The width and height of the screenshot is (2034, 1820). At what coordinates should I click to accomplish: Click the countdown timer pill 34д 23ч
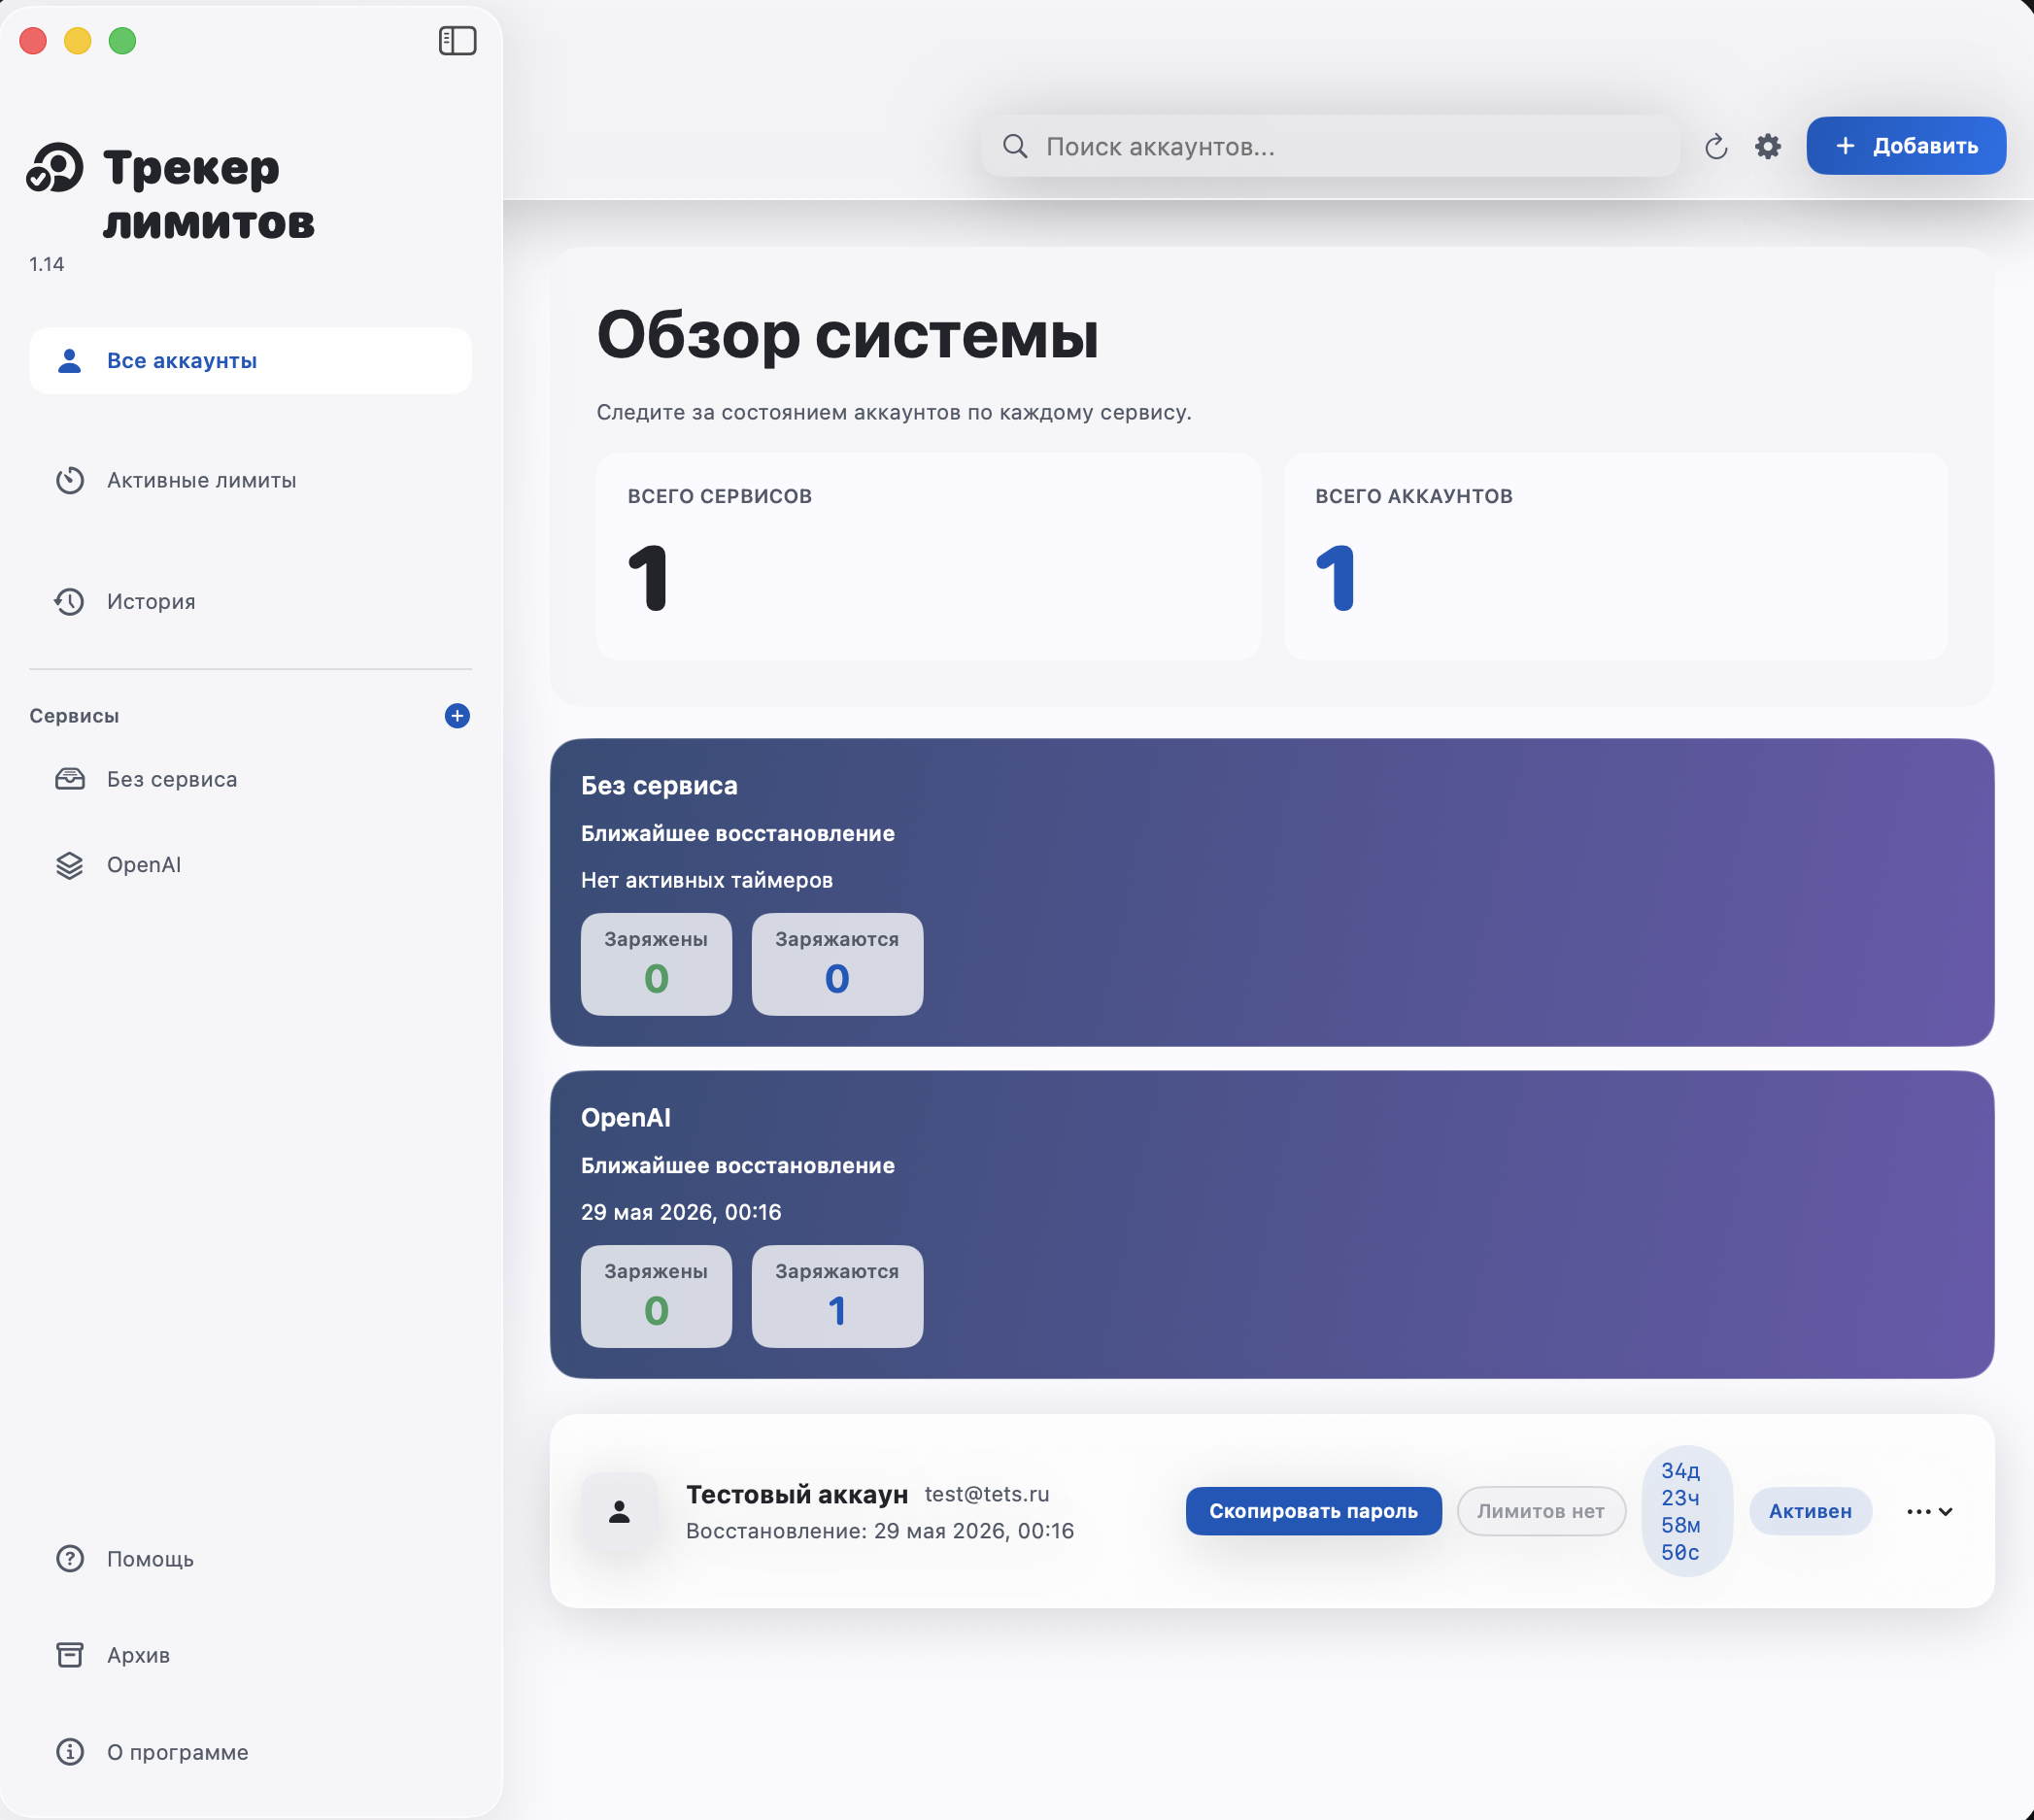click(1687, 1511)
